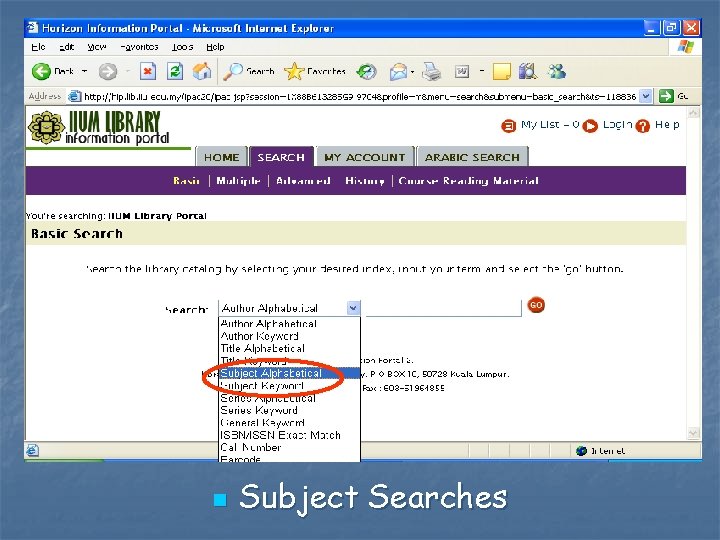
Task: Click the red GO search button
Action: click(x=536, y=305)
